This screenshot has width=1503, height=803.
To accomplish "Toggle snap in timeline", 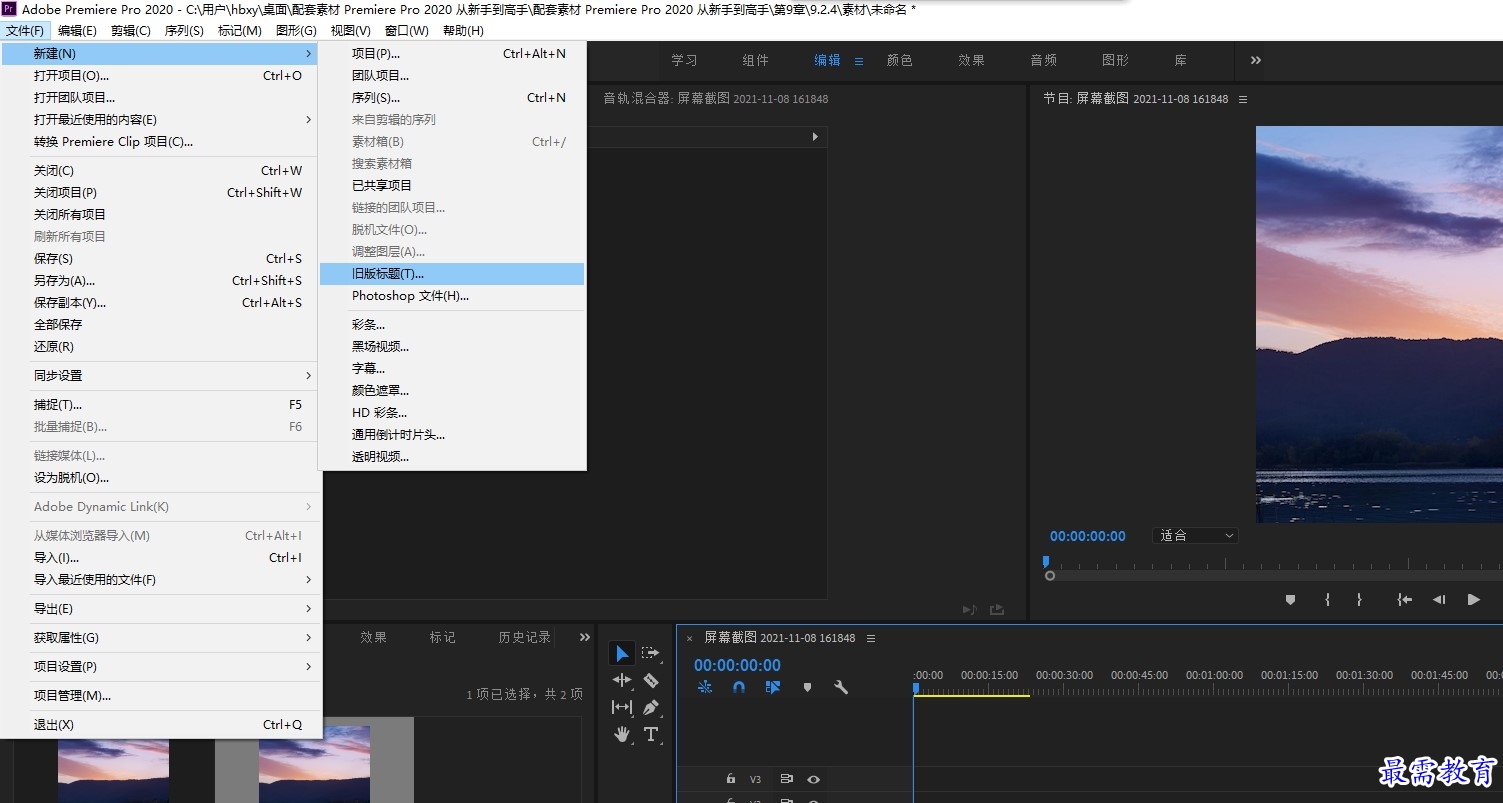I will [739, 687].
